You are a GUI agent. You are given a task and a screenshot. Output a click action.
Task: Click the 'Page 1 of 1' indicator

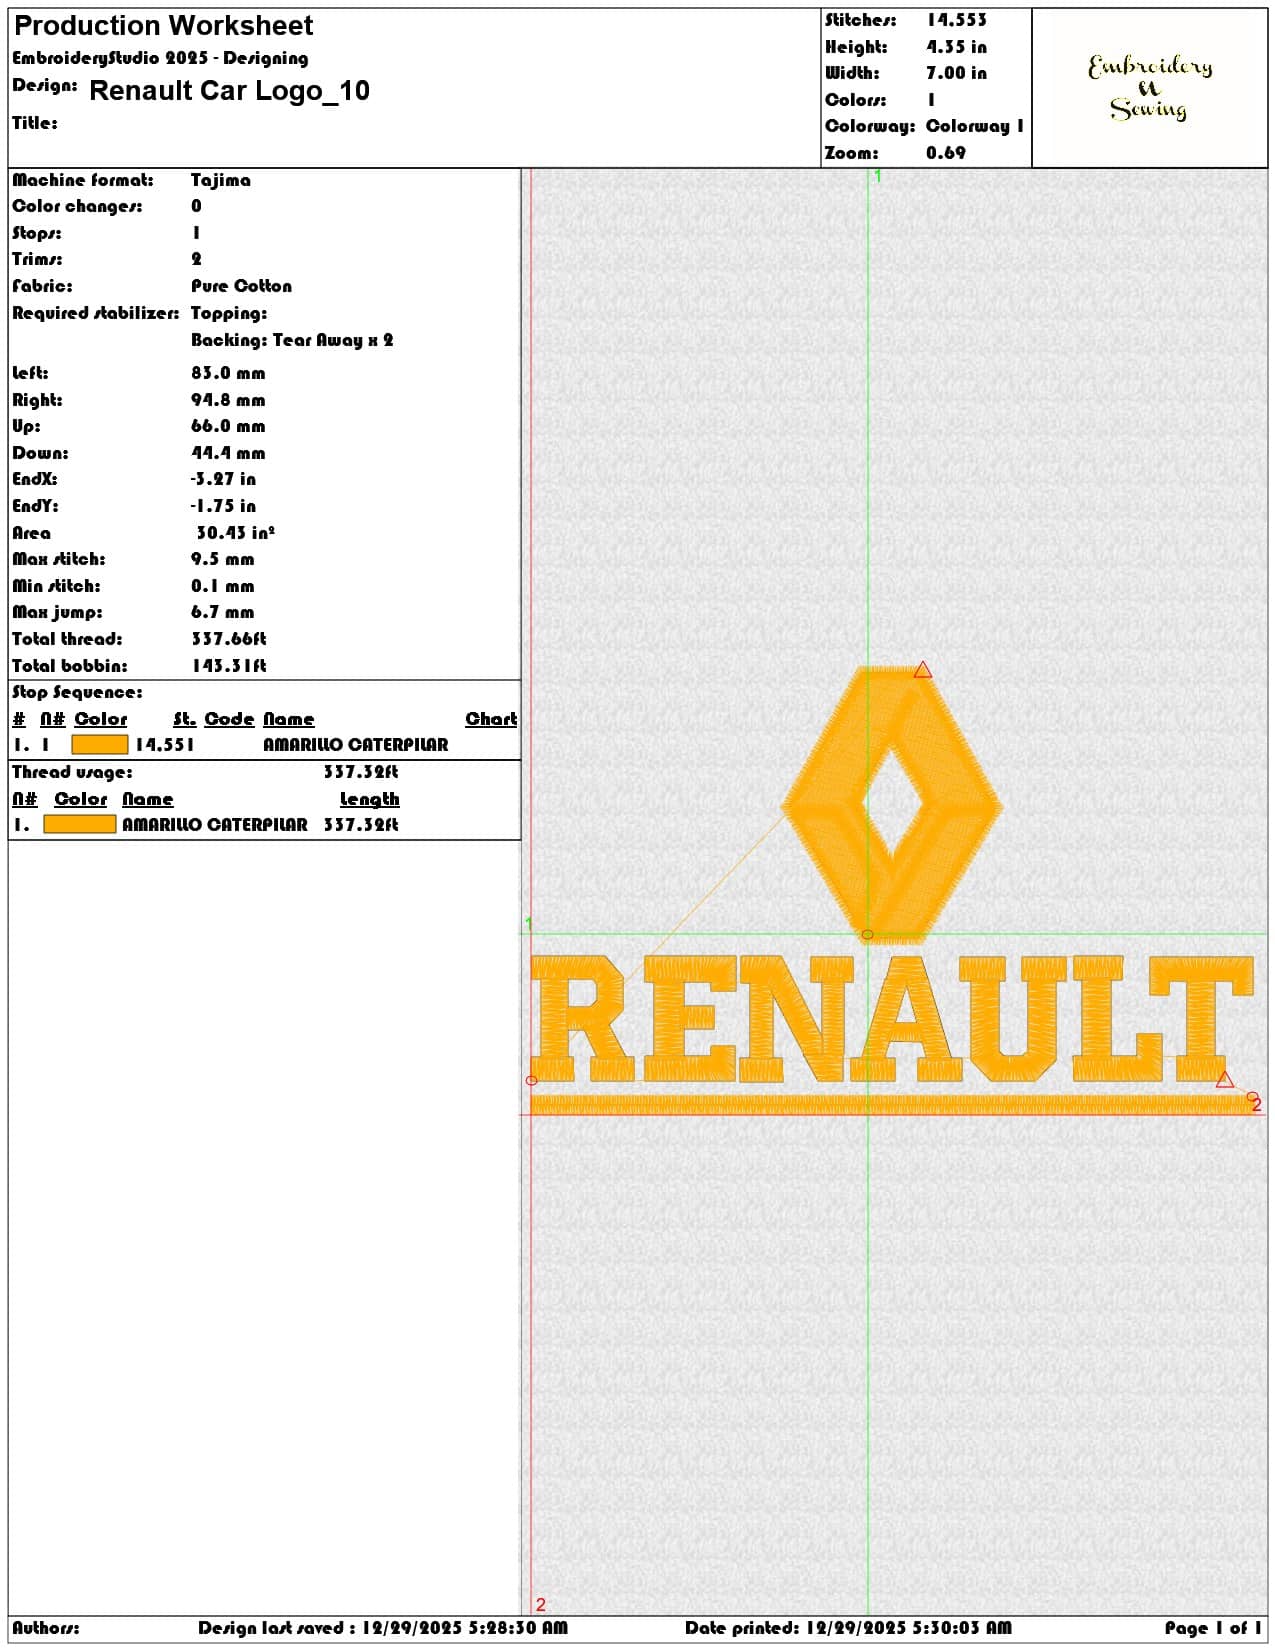pyautogui.click(x=1213, y=1628)
